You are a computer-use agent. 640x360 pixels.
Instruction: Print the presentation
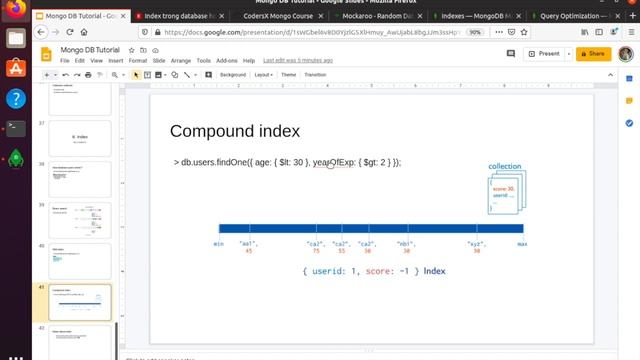point(88,75)
